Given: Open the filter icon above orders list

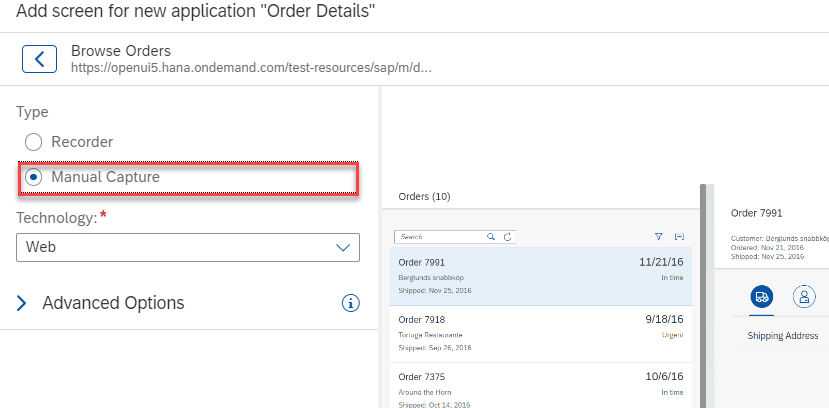Looking at the screenshot, I should 658,237.
